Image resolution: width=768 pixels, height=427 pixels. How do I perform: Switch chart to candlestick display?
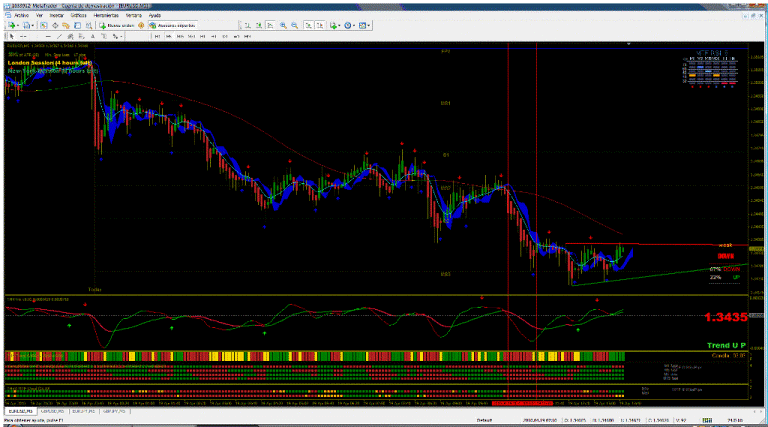click(x=258, y=25)
